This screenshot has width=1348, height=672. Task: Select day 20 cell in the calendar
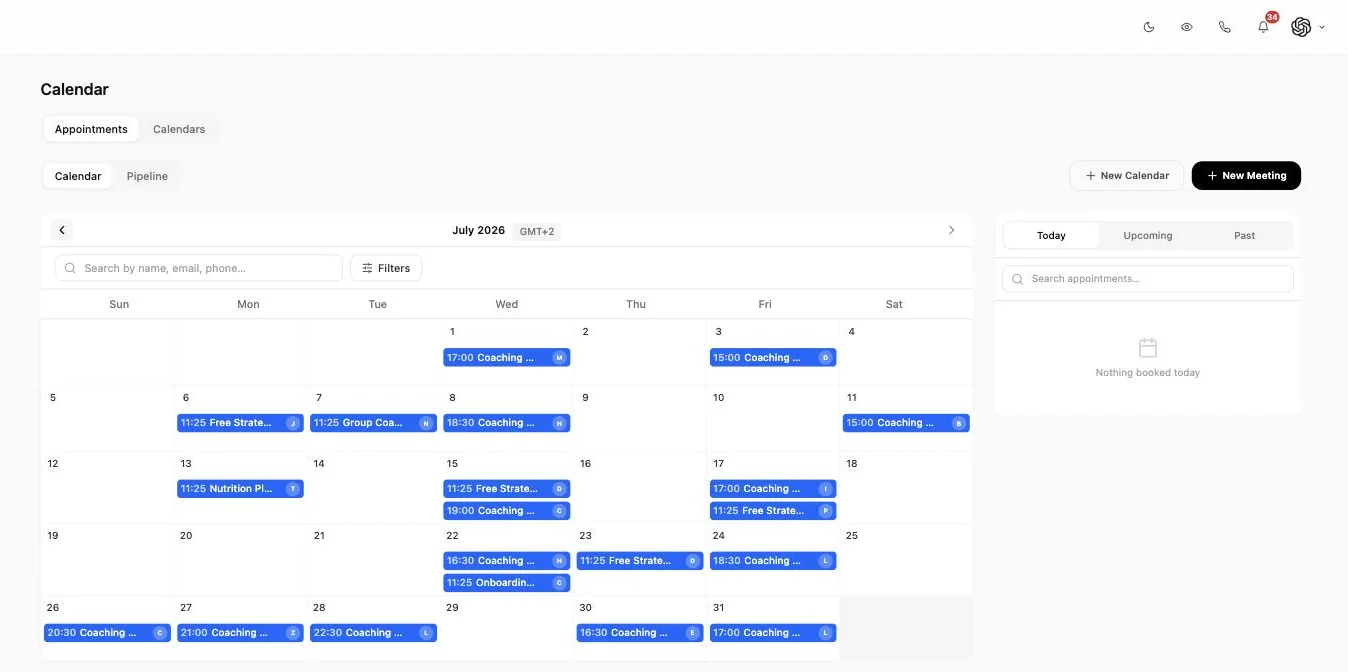(x=240, y=559)
